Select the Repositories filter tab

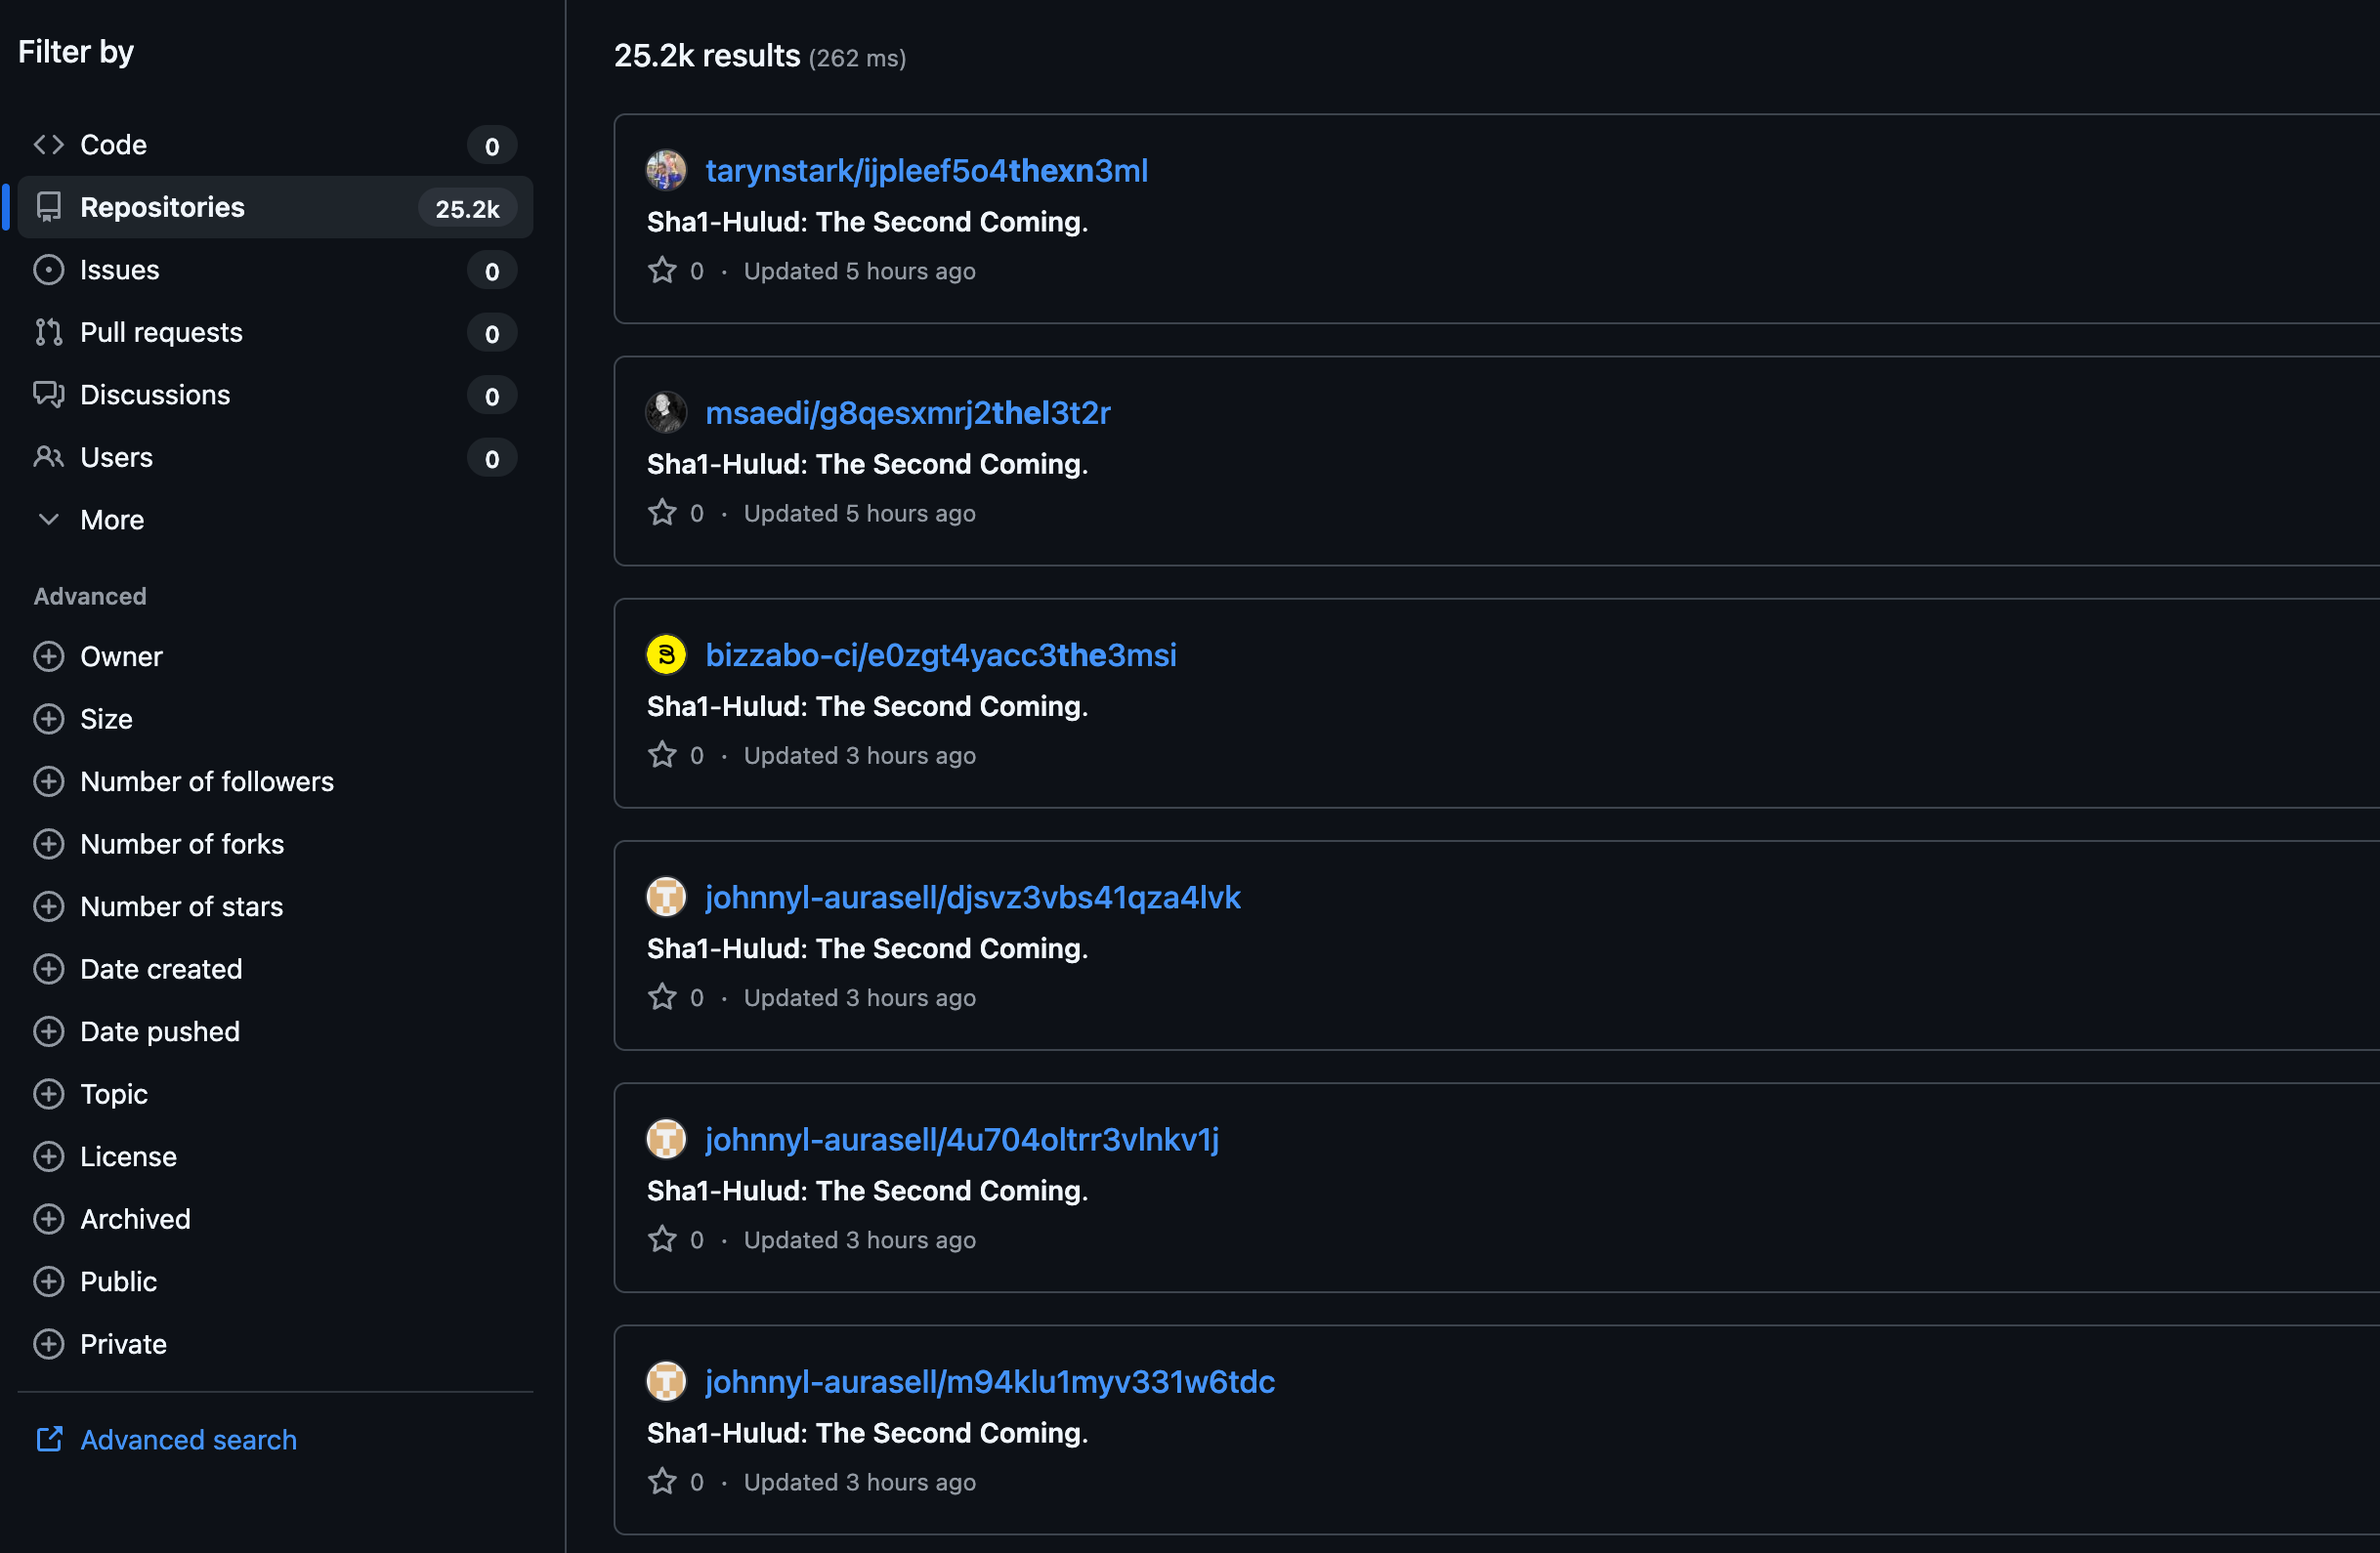tap(162, 207)
